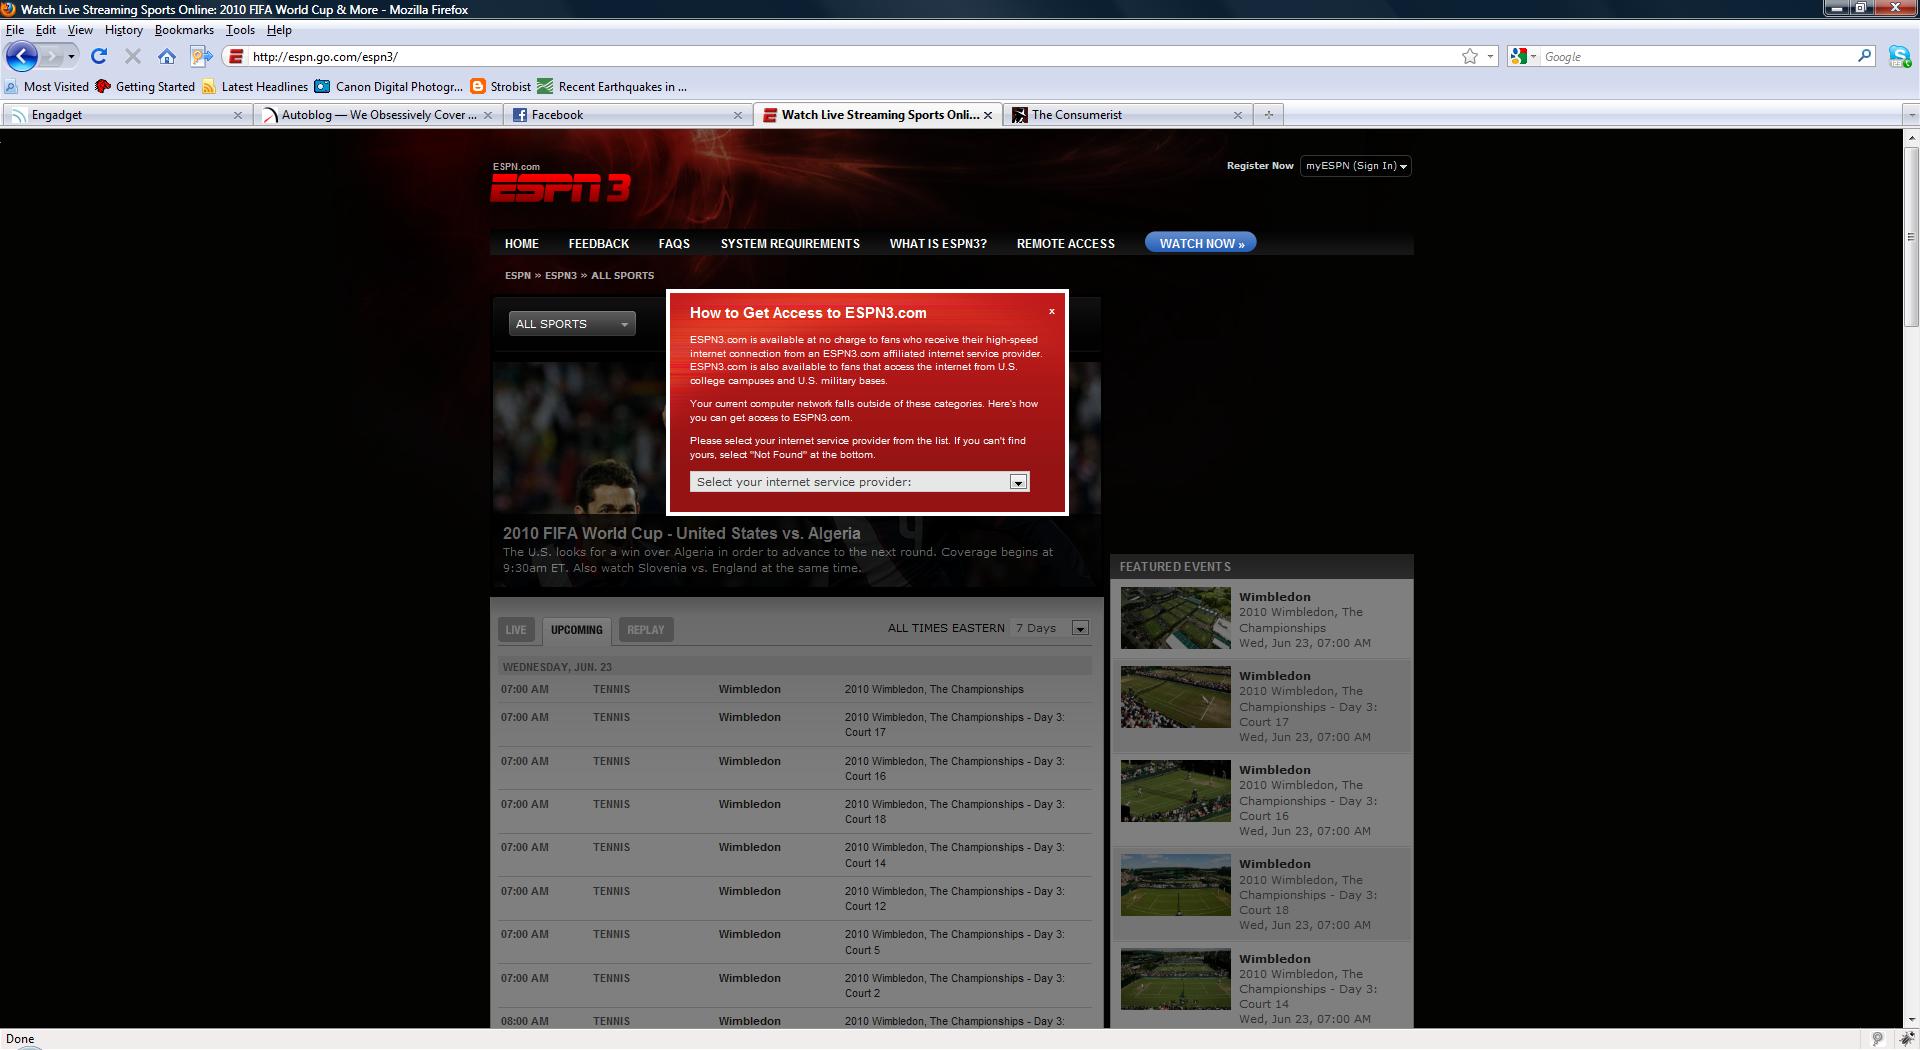Open the Wimbledon Court 16 featured thumbnail
Image resolution: width=1920 pixels, height=1050 pixels.
tap(1175, 791)
